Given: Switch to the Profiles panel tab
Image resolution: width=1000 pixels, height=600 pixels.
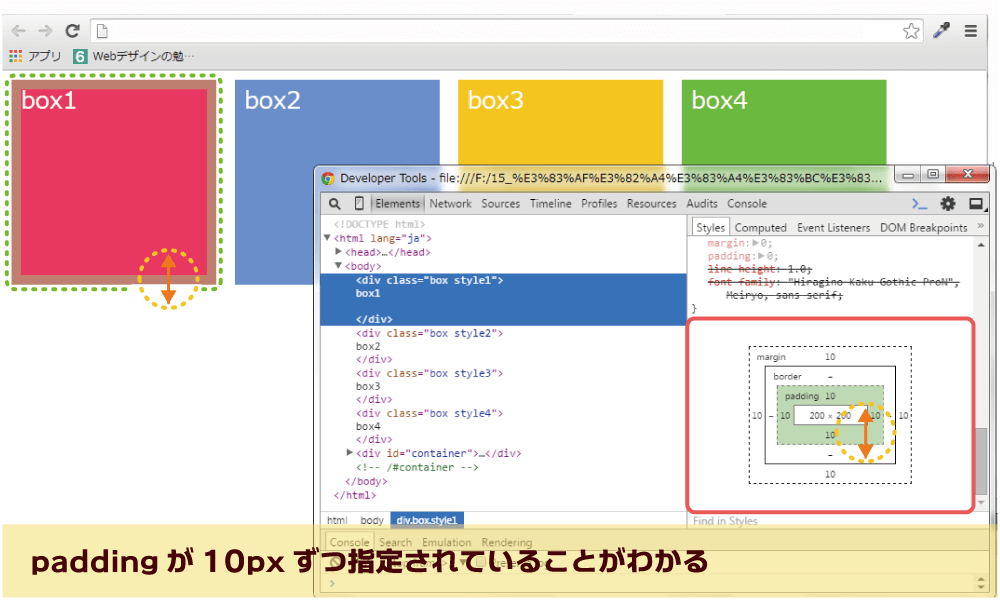Looking at the screenshot, I should click(x=599, y=203).
